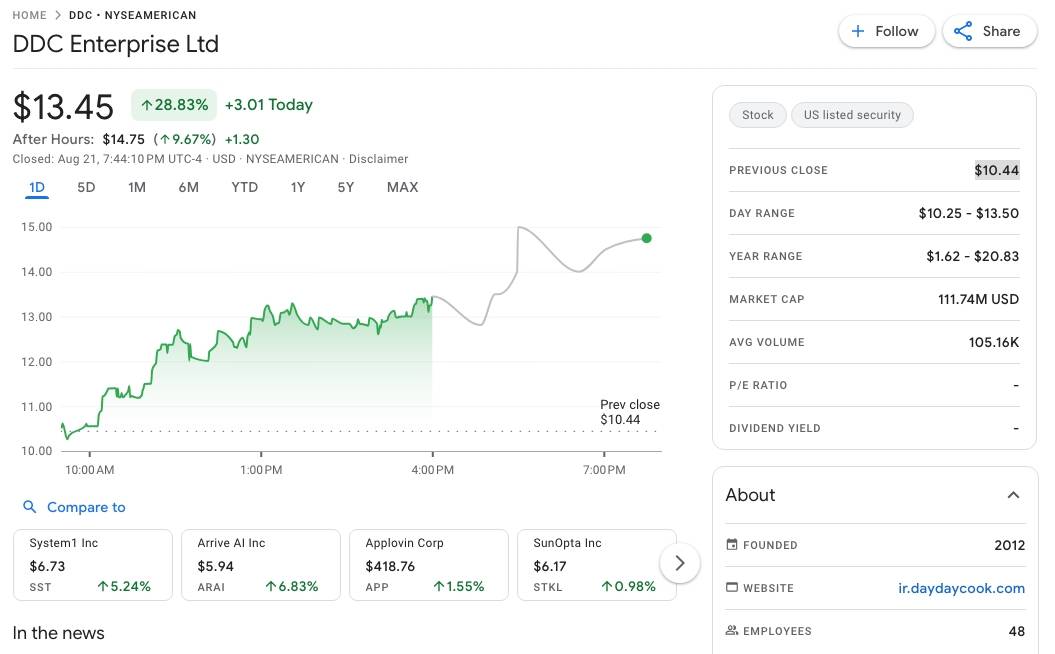Click the Market Cap value 111.74M USD
Screen dimensions: 1055x654
(978, 299)
